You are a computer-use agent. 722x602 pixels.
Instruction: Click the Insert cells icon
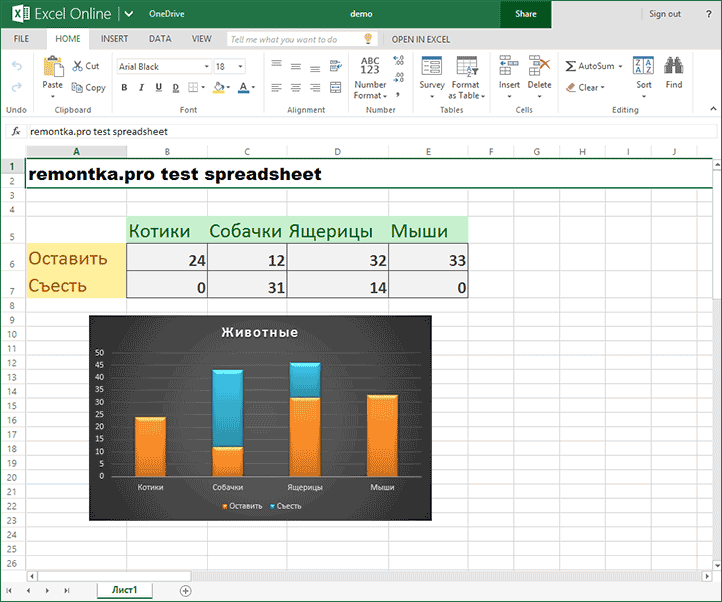509,65
